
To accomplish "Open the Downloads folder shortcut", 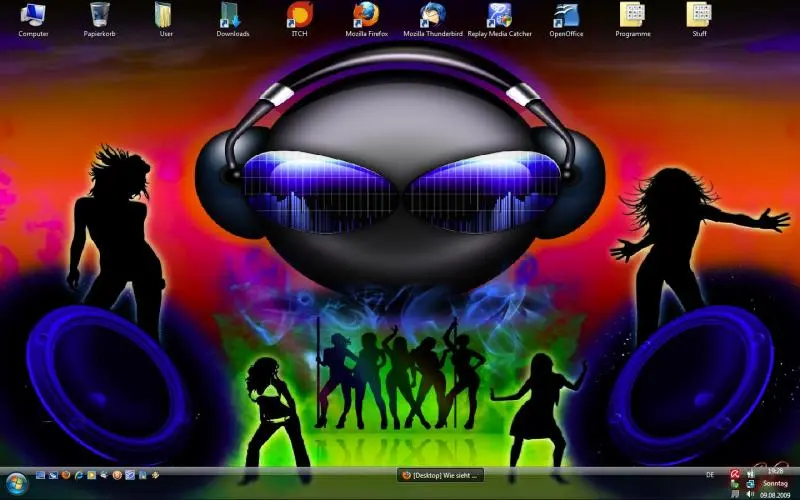I will (232, 15).
